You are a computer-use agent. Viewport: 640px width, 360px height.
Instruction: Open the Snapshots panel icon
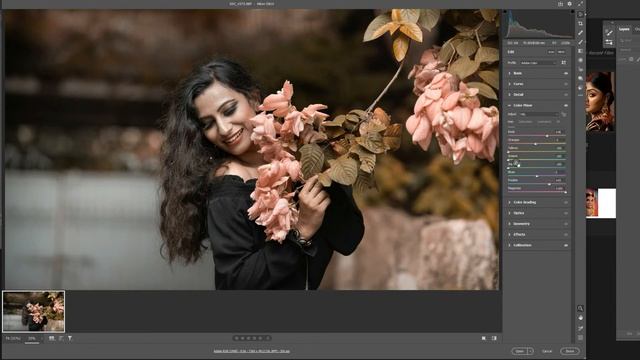[x=580, y=78]
